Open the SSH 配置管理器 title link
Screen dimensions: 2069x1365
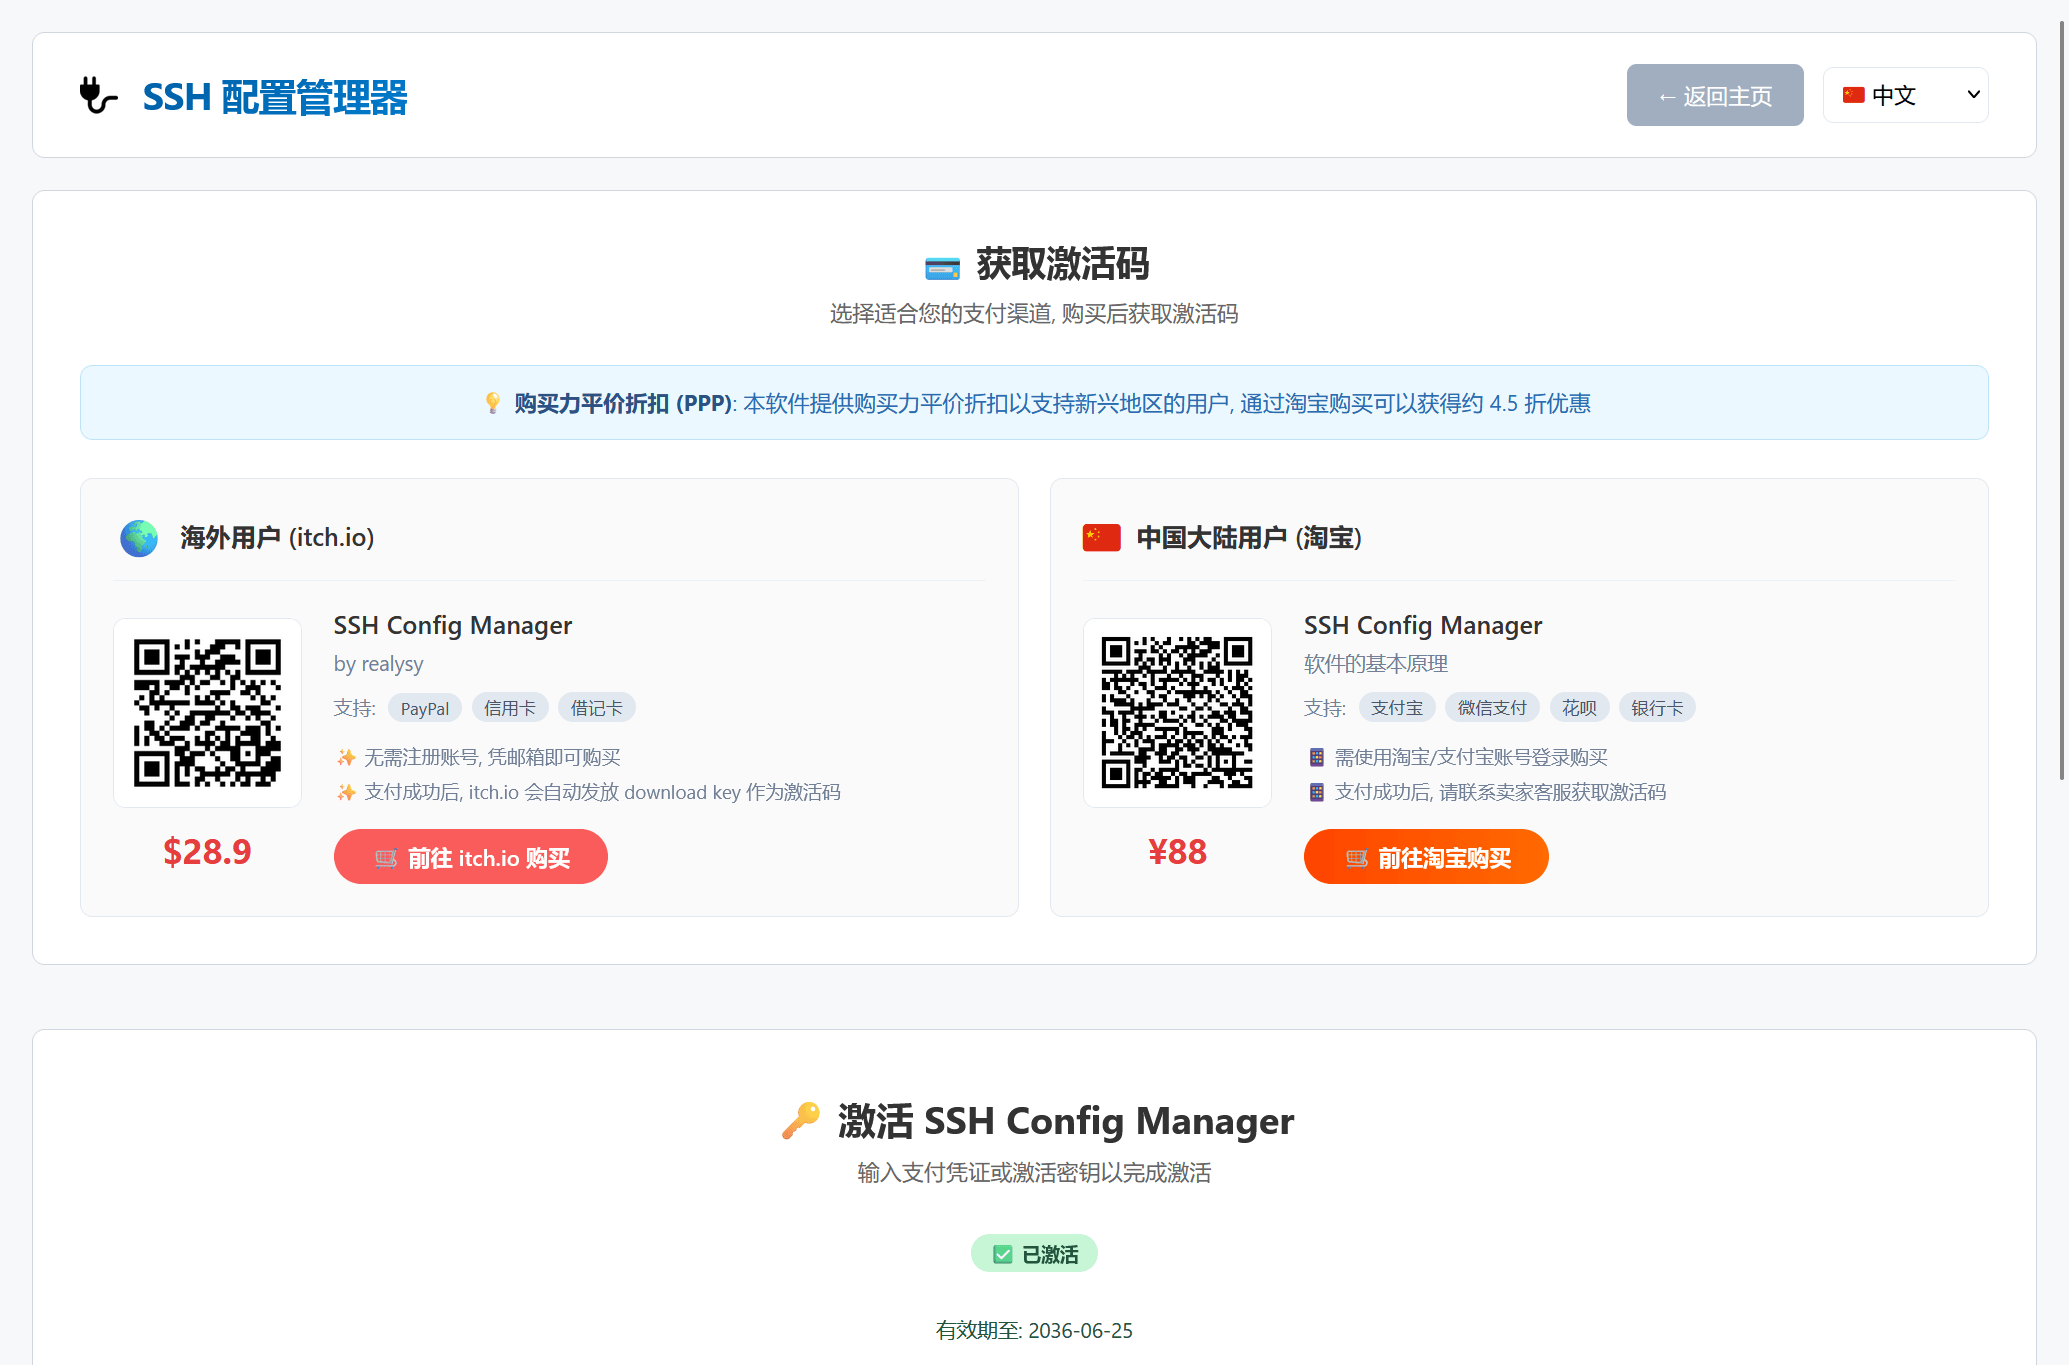pyautogui.click(x=275, y=97)
